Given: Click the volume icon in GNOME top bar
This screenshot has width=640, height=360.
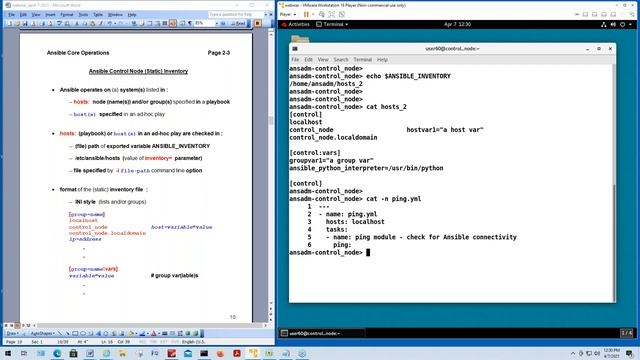Looking at the screenshot, I should click(x=613, y=24).
